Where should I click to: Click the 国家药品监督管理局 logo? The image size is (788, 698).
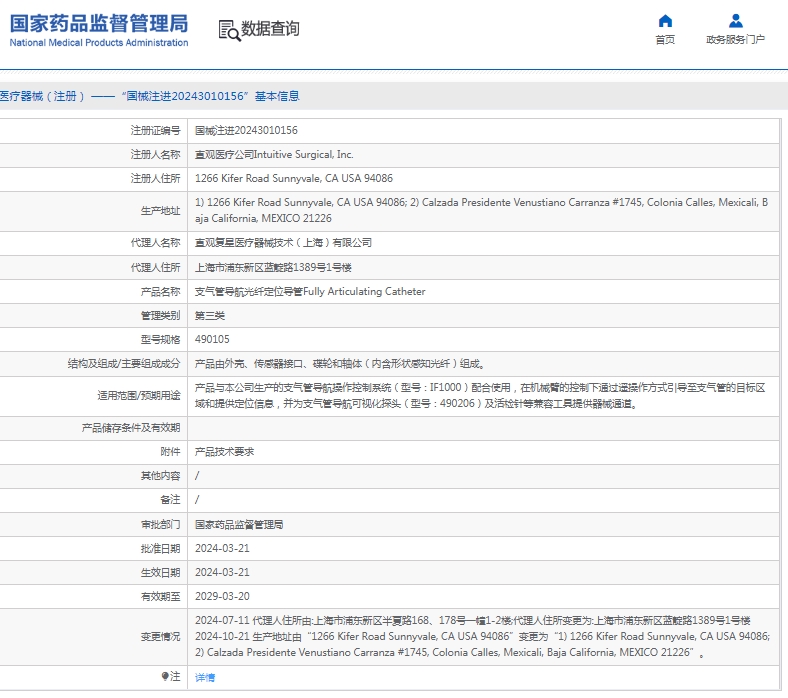(x=99, y=31)
